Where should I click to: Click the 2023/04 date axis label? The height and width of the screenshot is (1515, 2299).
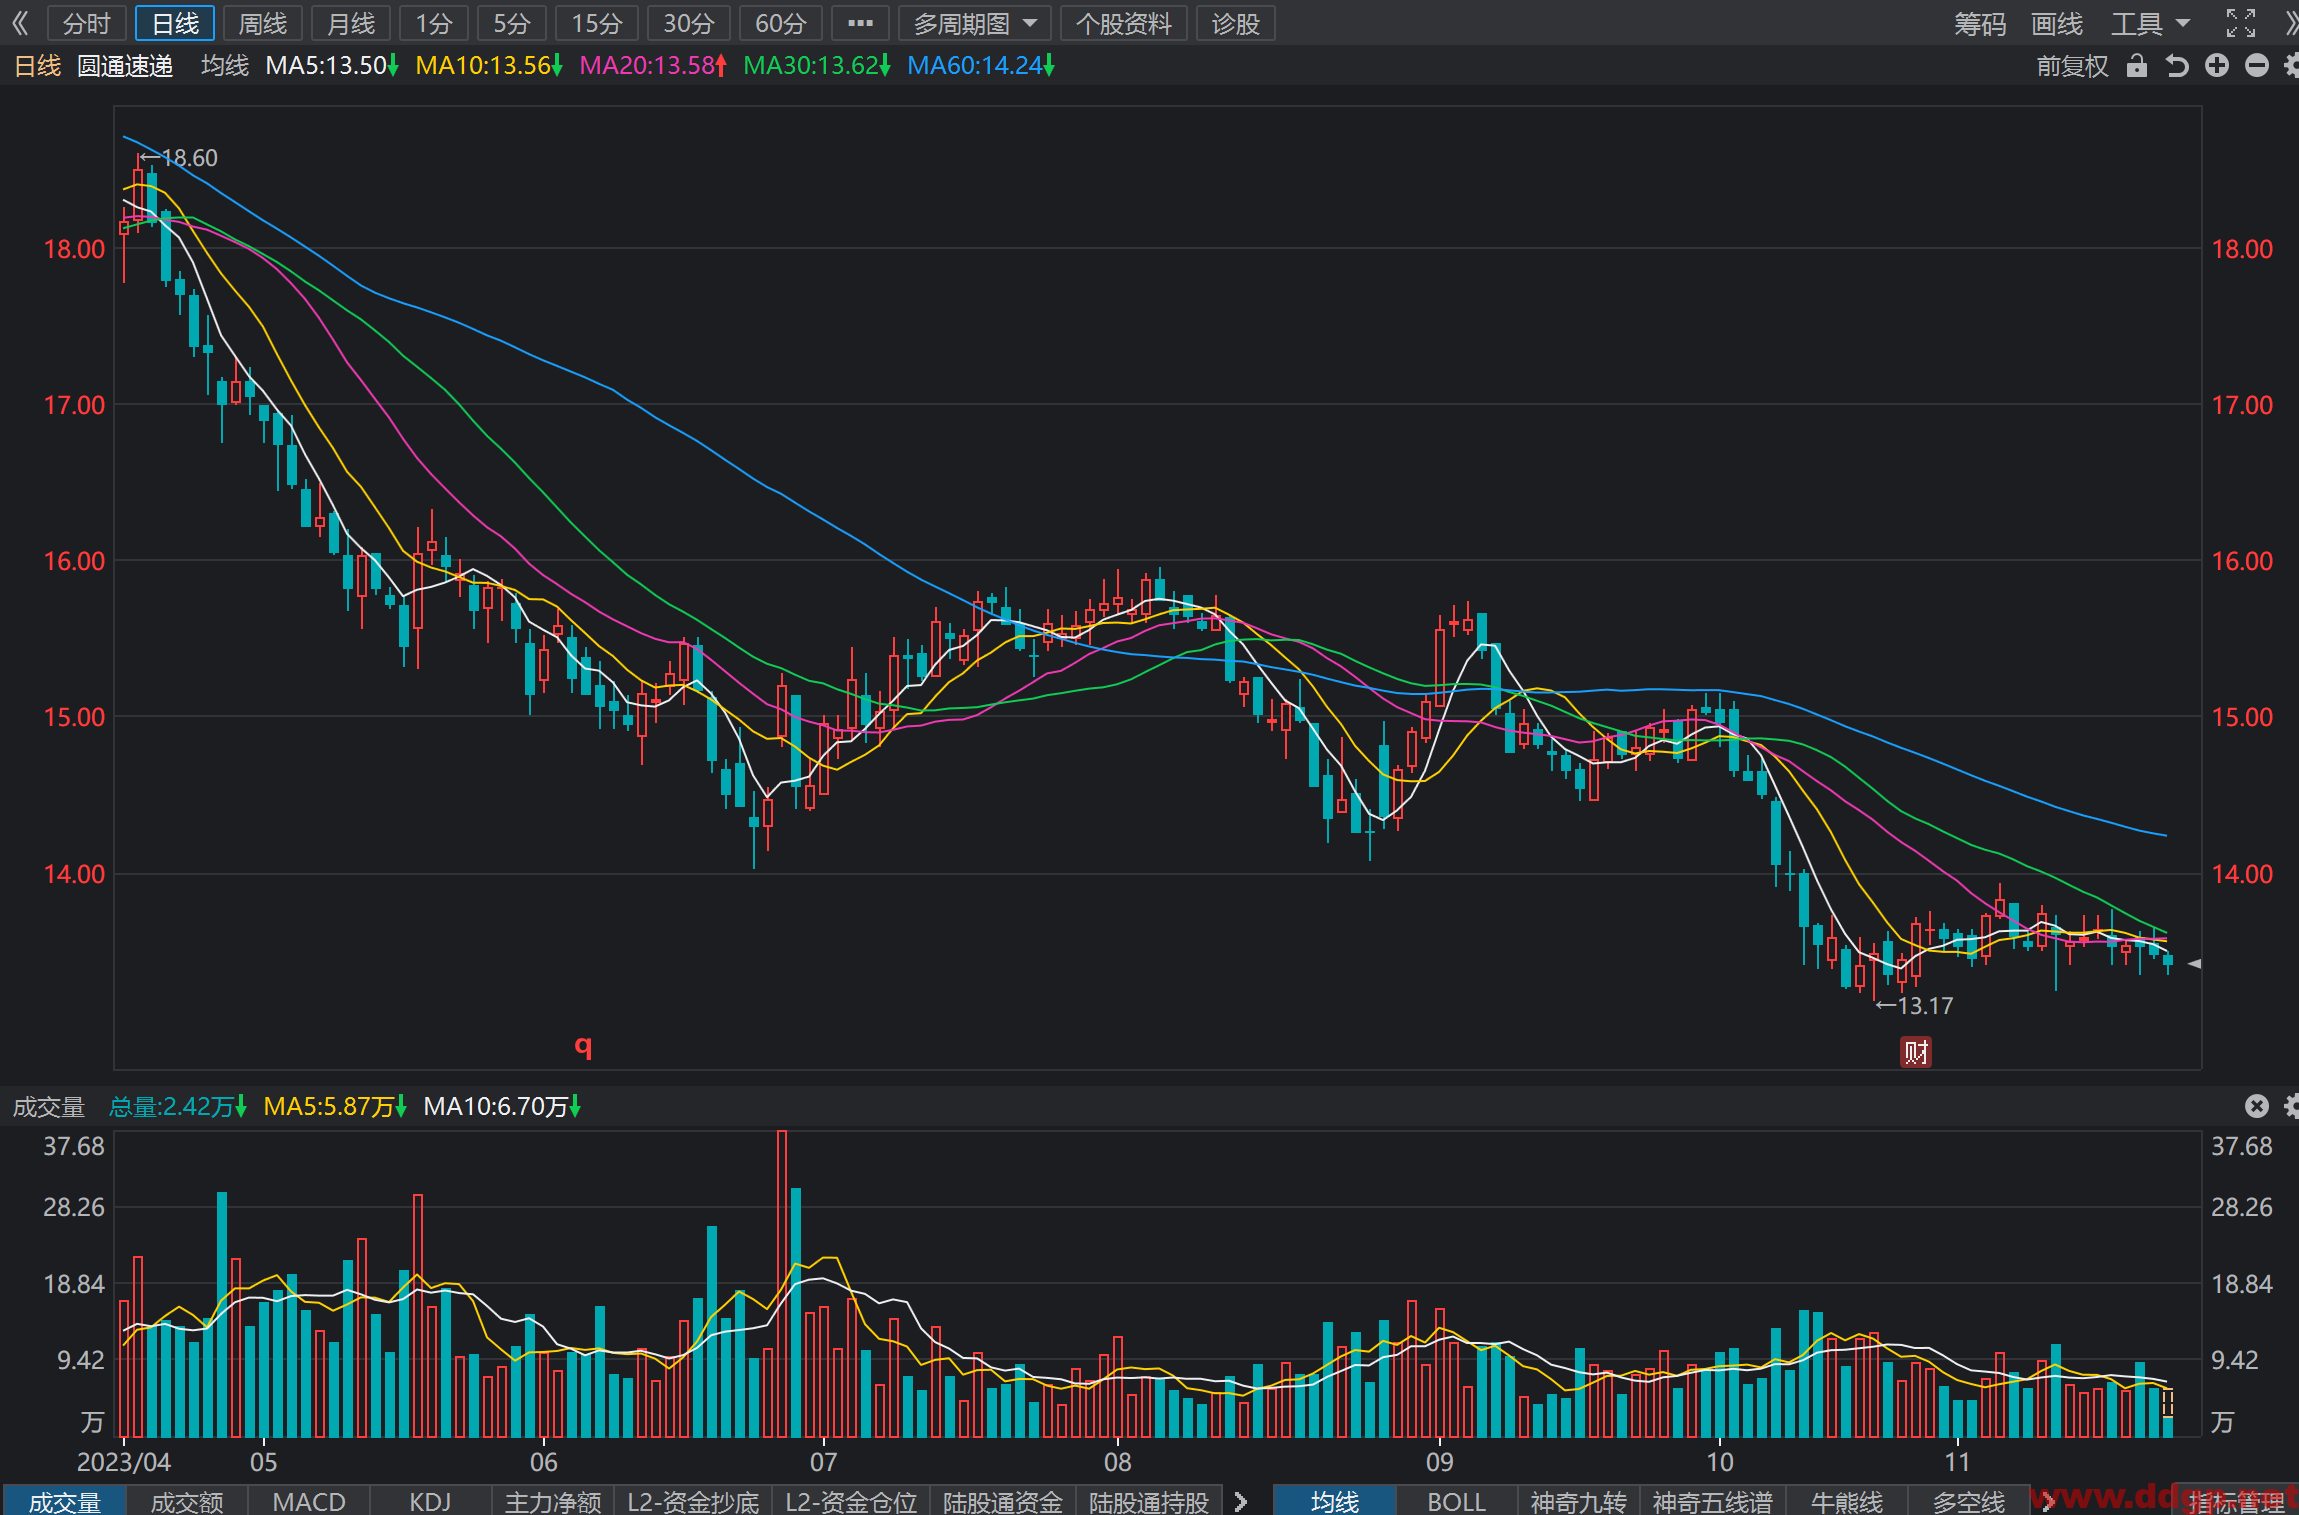click(124, 1462)
